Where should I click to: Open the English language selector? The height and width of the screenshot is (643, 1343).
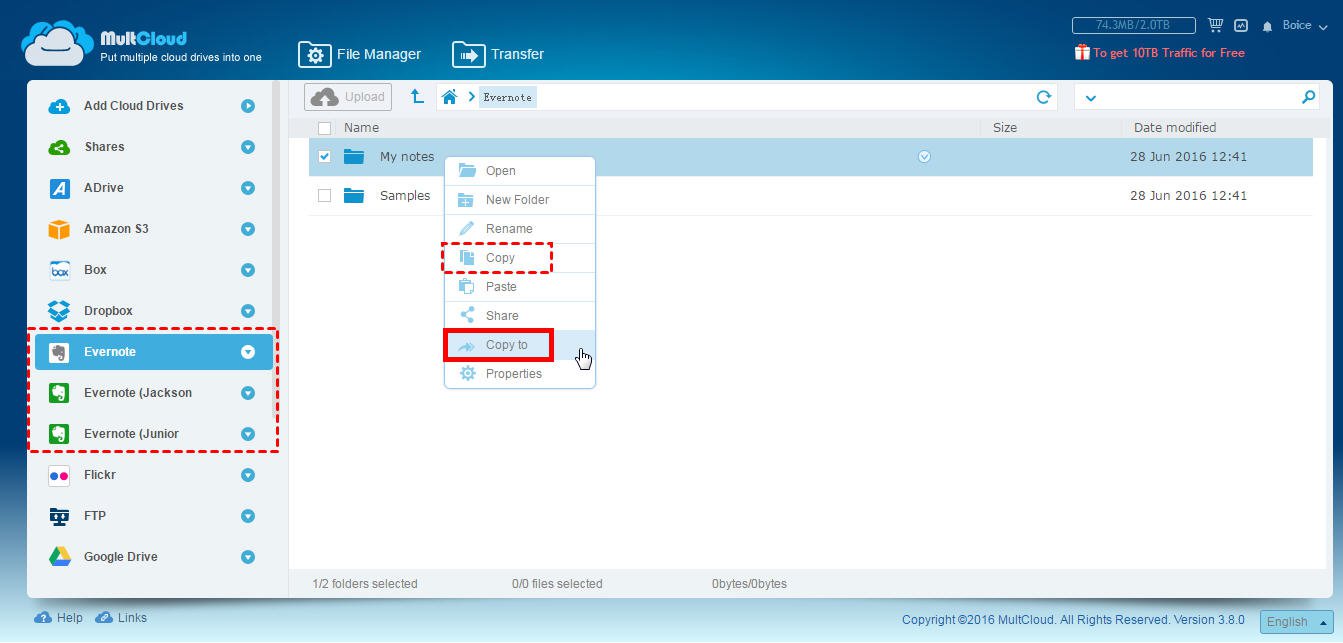[1296, 621]
